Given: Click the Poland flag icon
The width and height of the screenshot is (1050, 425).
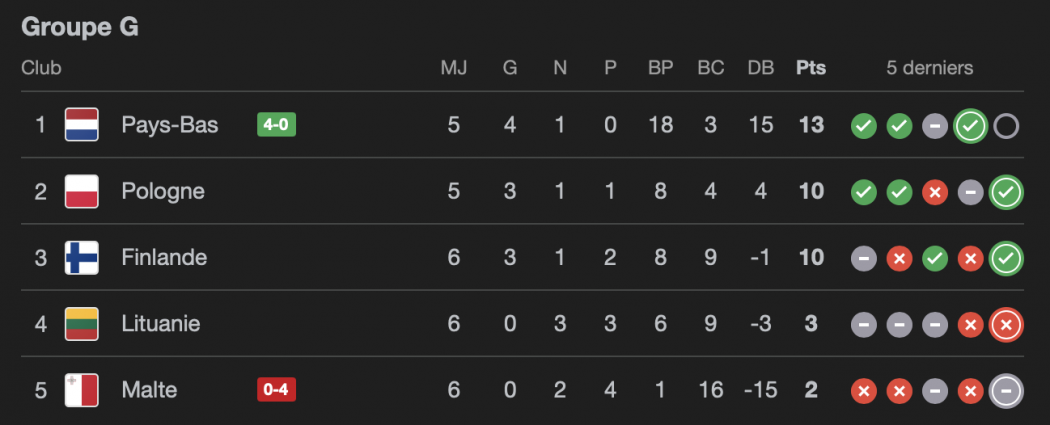Looking at the screenshot, I should pyautogui.click(x=81, y=191).
